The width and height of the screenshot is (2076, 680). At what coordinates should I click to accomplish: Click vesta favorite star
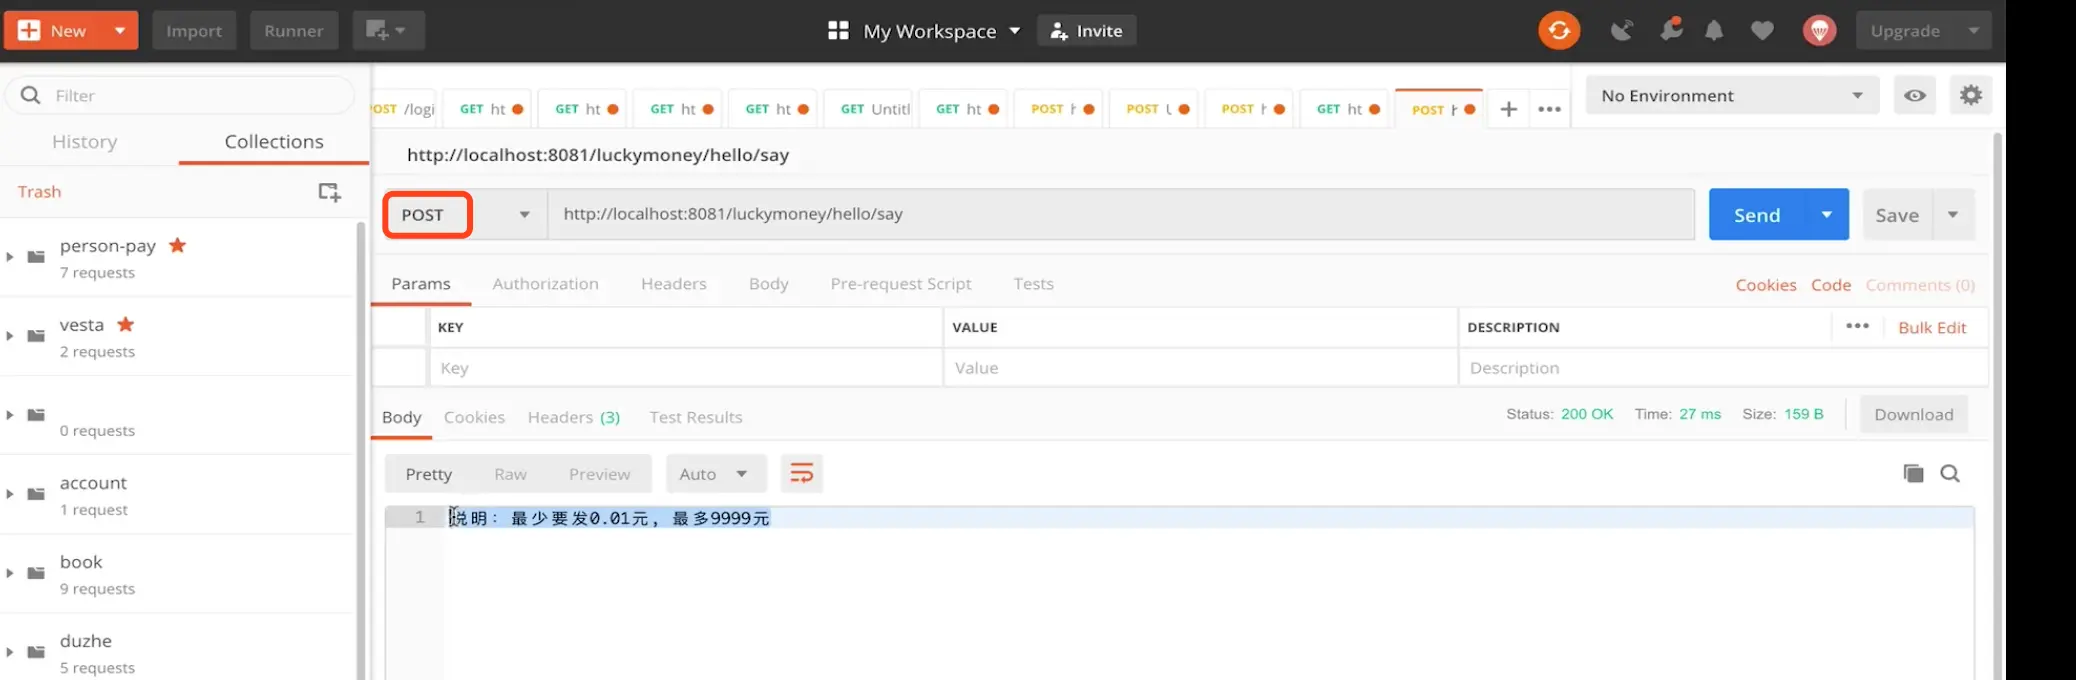point(125,324)
